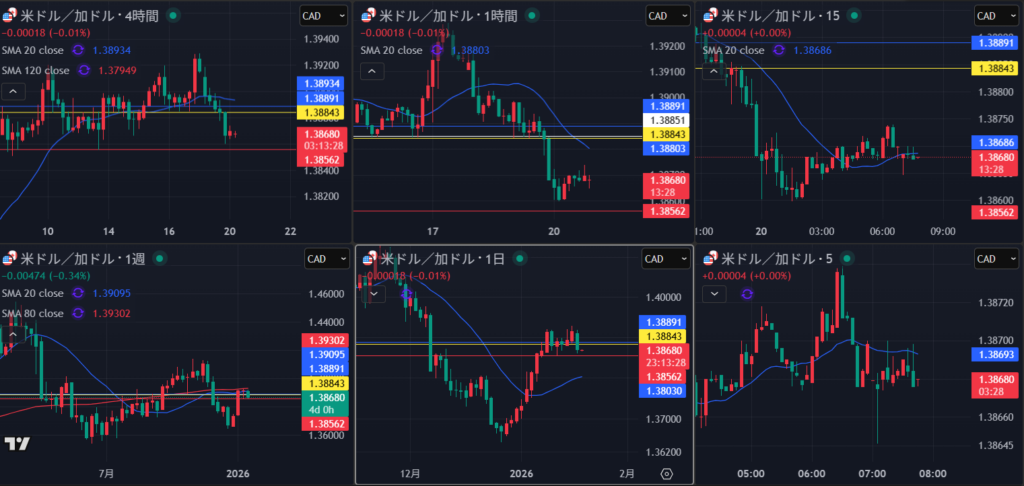Open CAD currency dropdown on 4-hour chart
Image resolution: width=1024 pixels, height=486 pixels.
point(318,16)
